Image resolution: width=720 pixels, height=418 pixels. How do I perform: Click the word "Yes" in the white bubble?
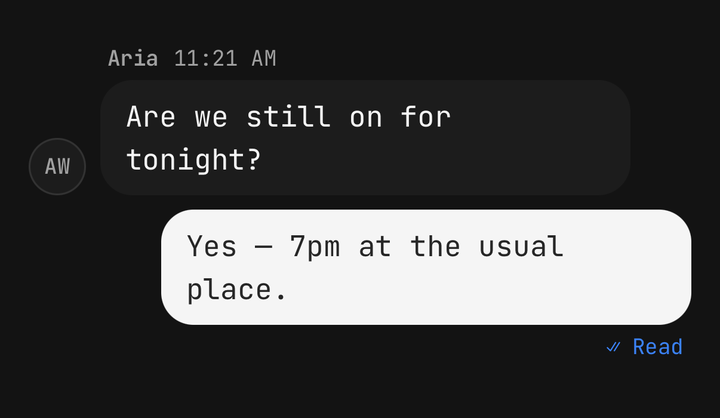point(212,247)
